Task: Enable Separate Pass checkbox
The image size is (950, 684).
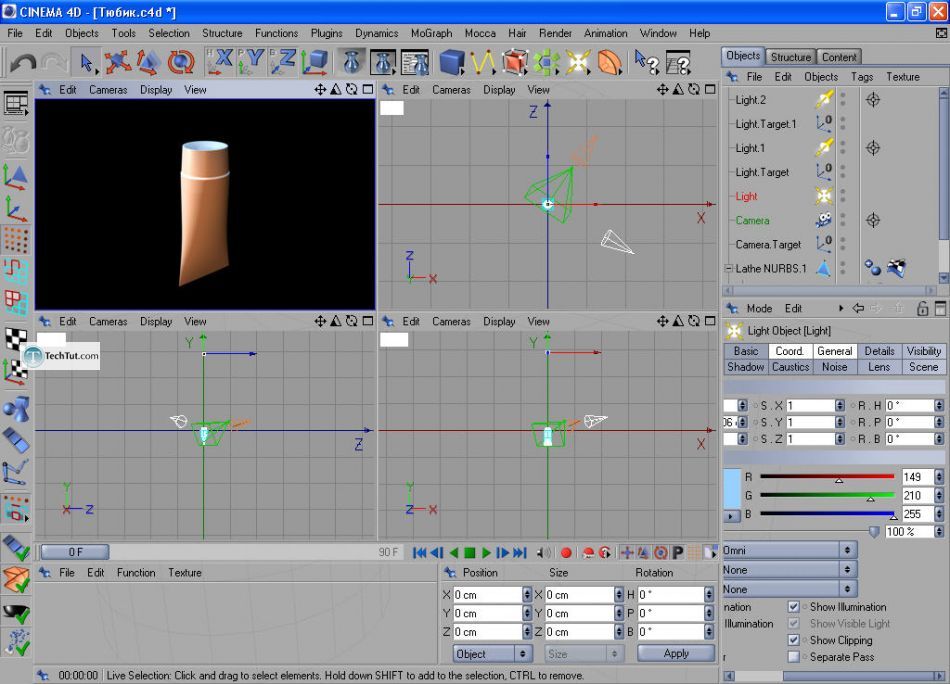Action: tap(793, 657)
